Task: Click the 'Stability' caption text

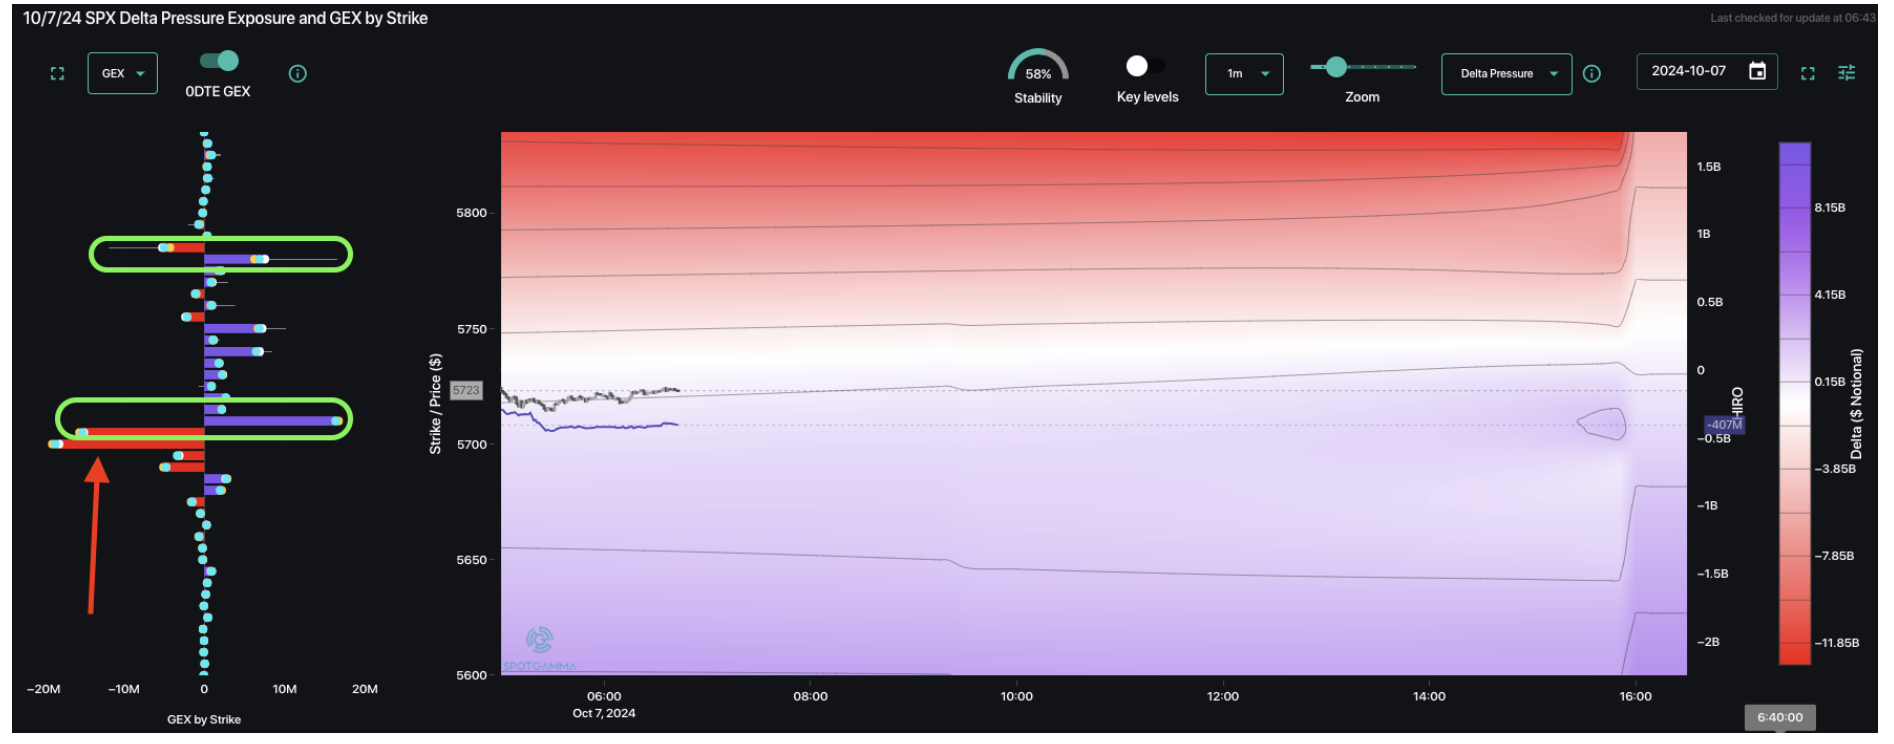Action: pos(1038,98)
